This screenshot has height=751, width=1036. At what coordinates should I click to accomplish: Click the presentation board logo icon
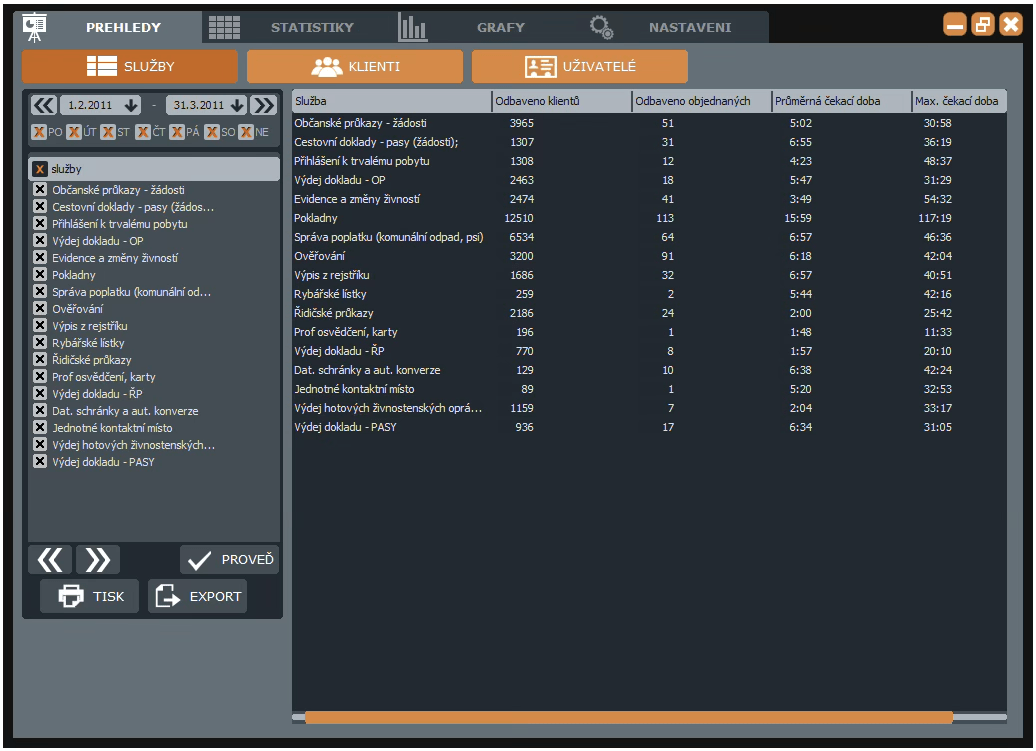point(34,27)
